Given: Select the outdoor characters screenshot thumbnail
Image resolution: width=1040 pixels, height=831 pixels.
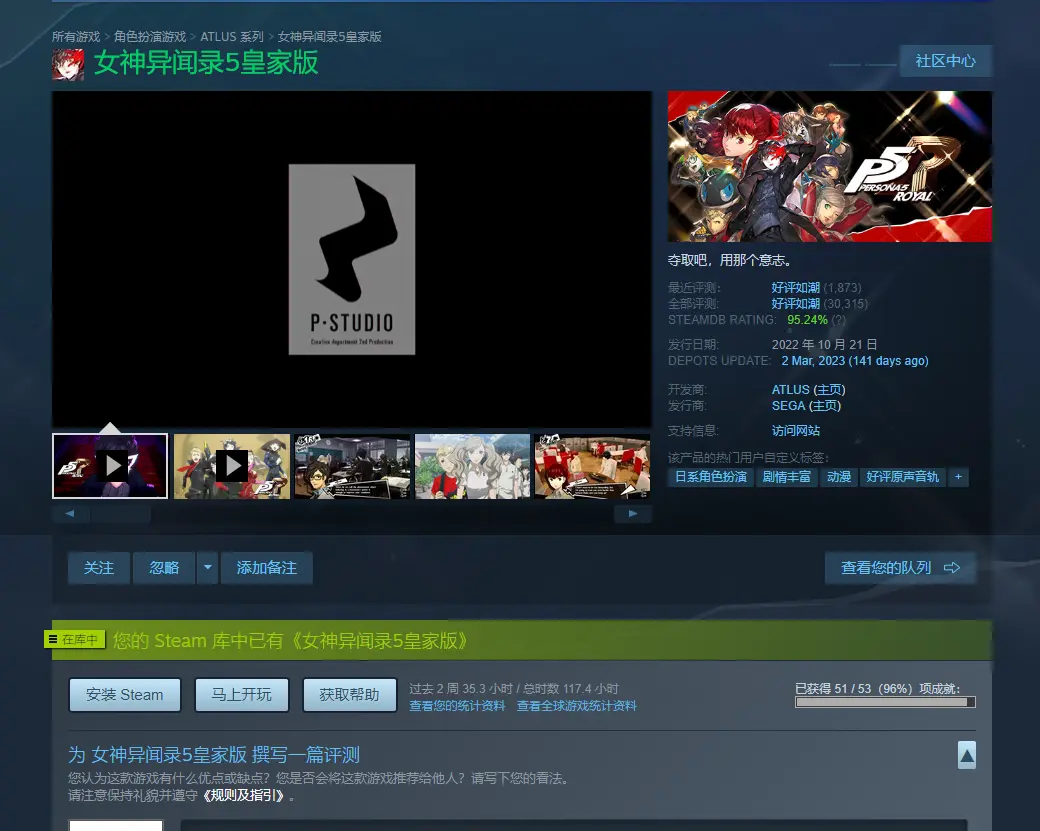Looking at the screenshot, I should coord(472,466).
